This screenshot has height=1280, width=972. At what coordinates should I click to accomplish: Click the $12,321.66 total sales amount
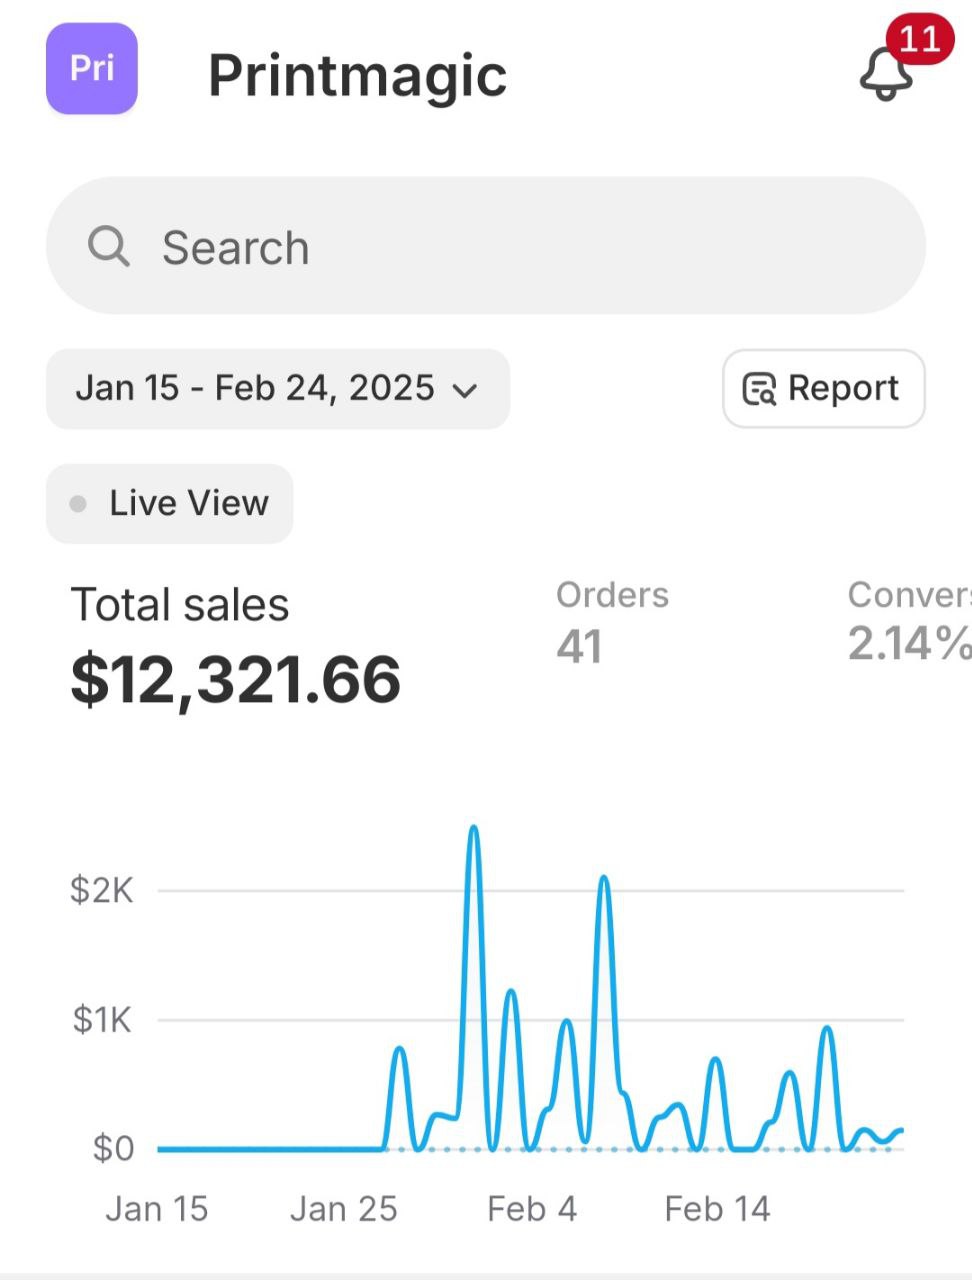(x=236, y=680)
